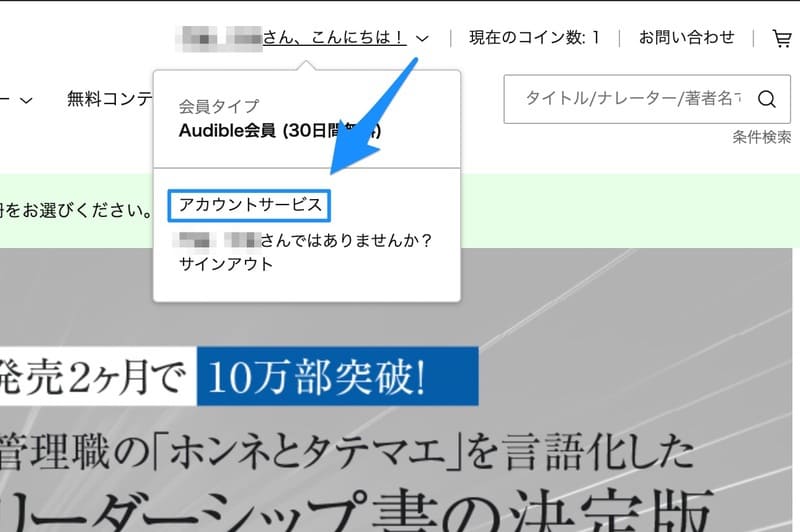The height and width of the screenshot is (532, 800).
Task: Choose サインアウト to sign out
Action: pyautogui.click(x=225, y=264)
